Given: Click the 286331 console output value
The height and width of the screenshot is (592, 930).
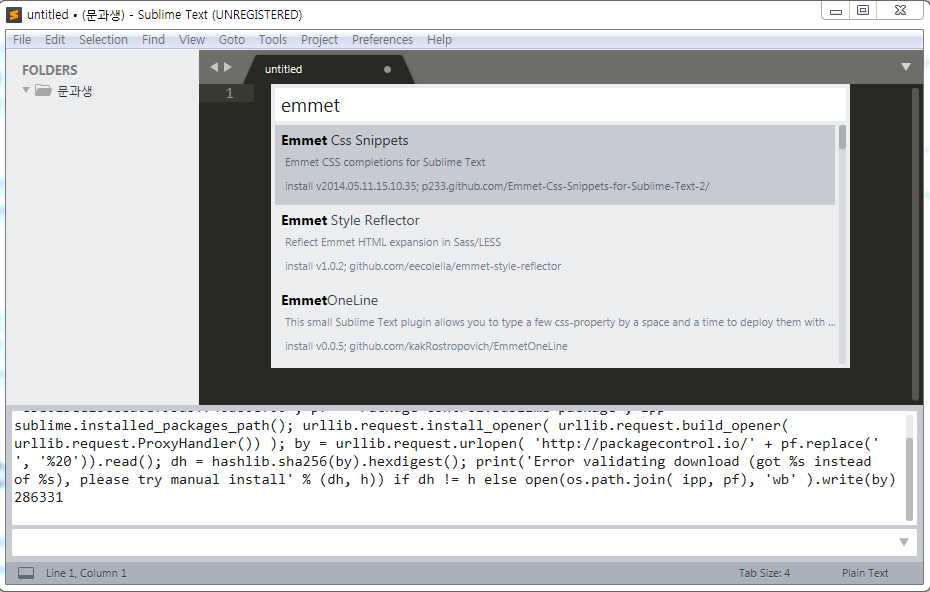Looking at the screenshot, I should coord(39,497).
